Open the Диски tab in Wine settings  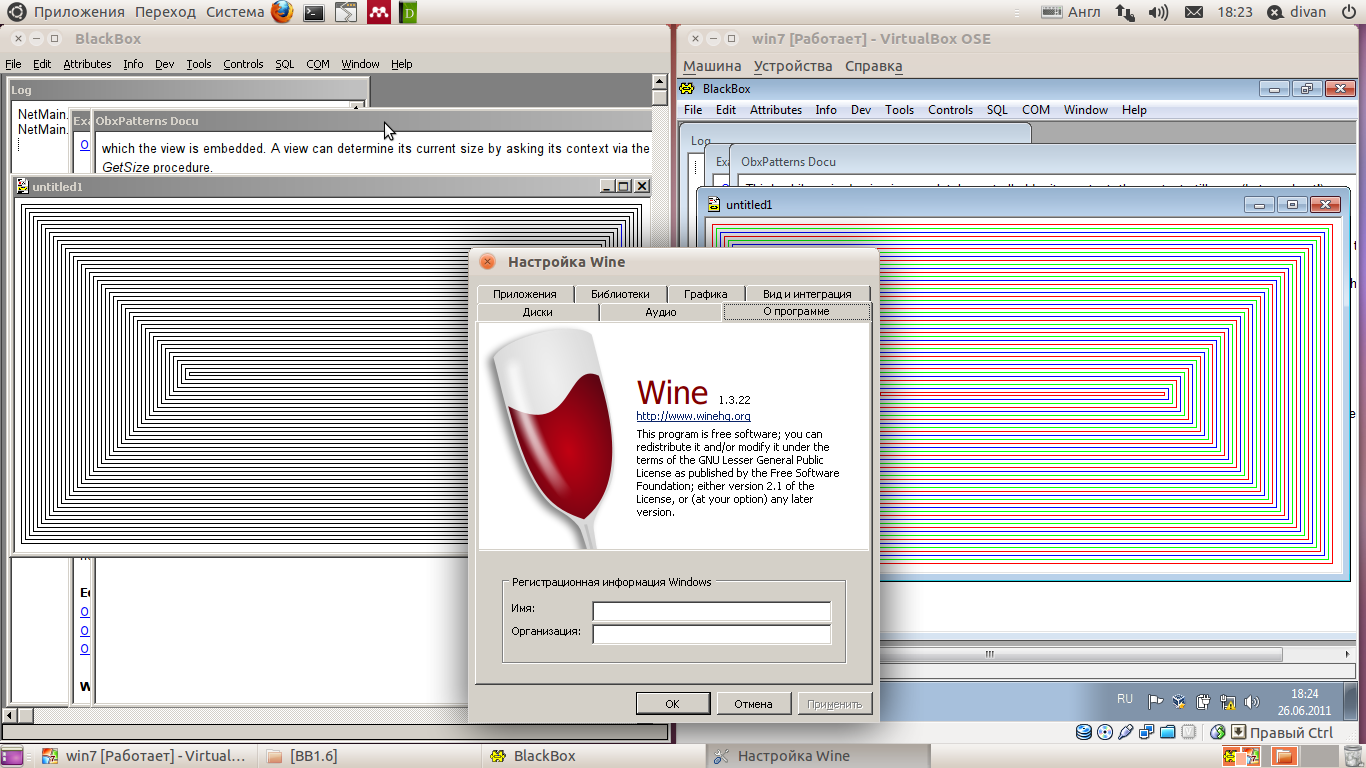pyautogui.click(x=538, y=312)
